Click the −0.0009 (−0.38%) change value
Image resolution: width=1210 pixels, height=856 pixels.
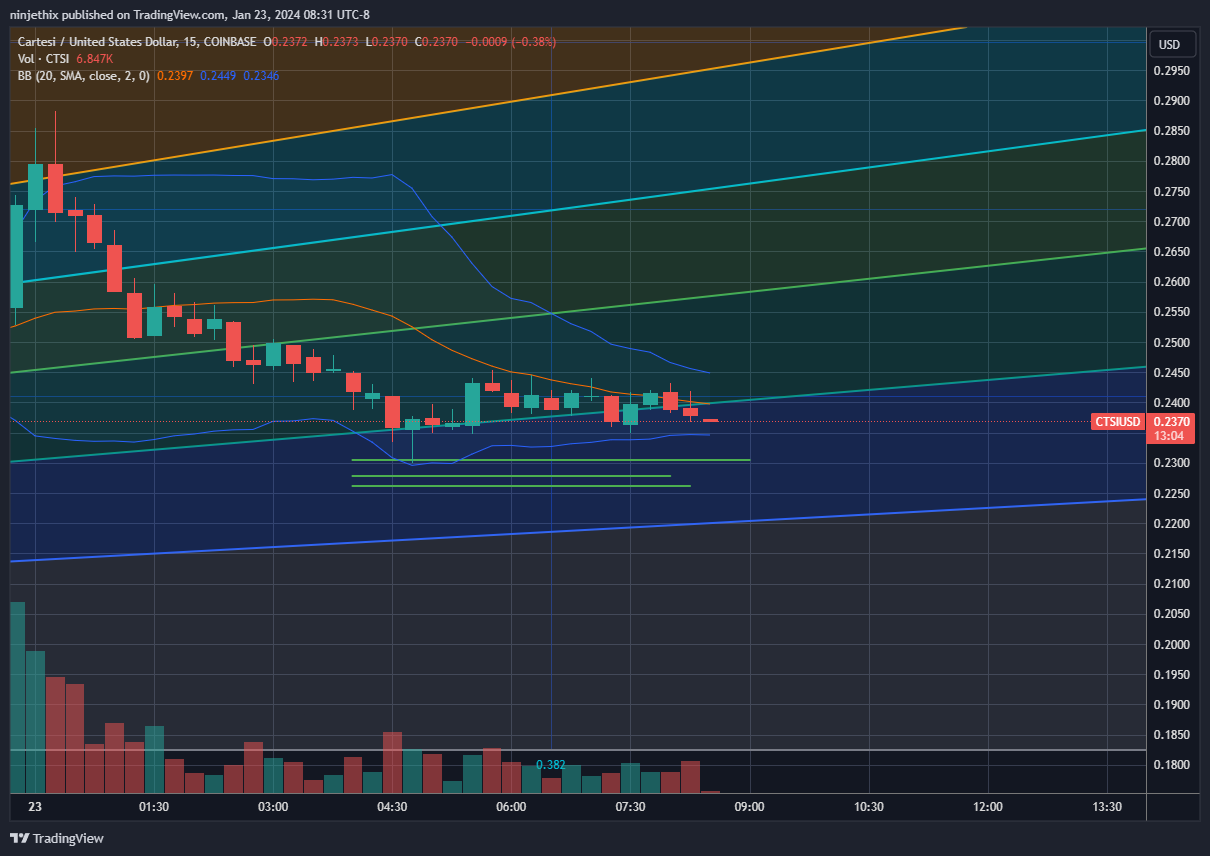click(513, 42)
